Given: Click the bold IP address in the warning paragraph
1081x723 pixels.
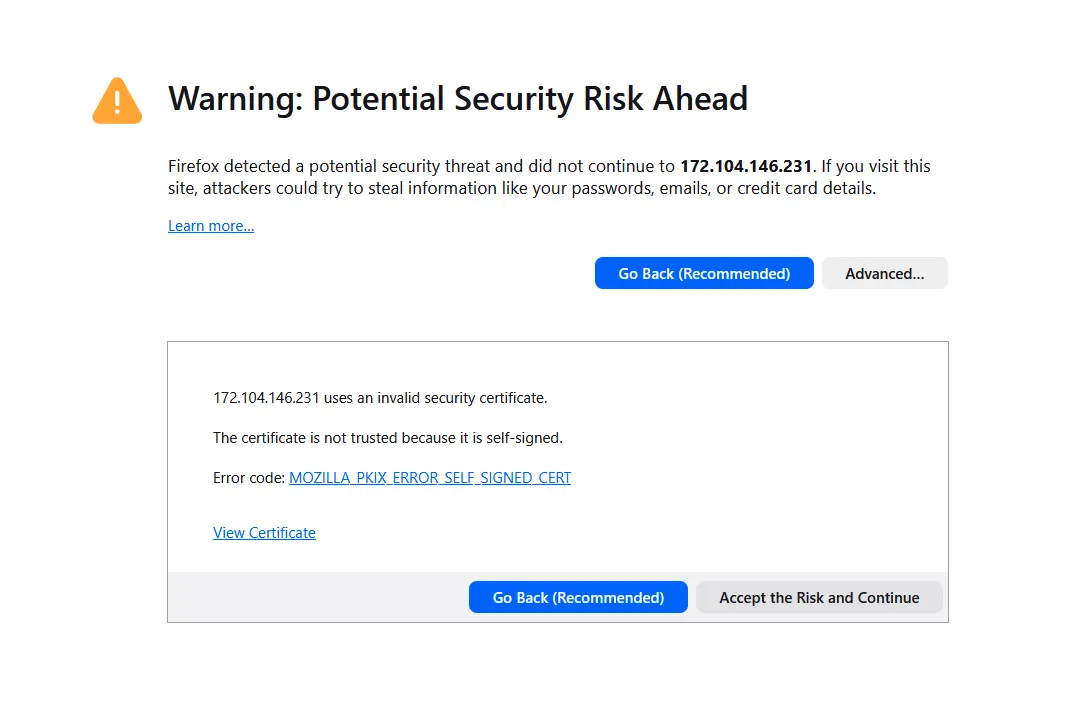Looking at the screenshot, I should point(747,166).
